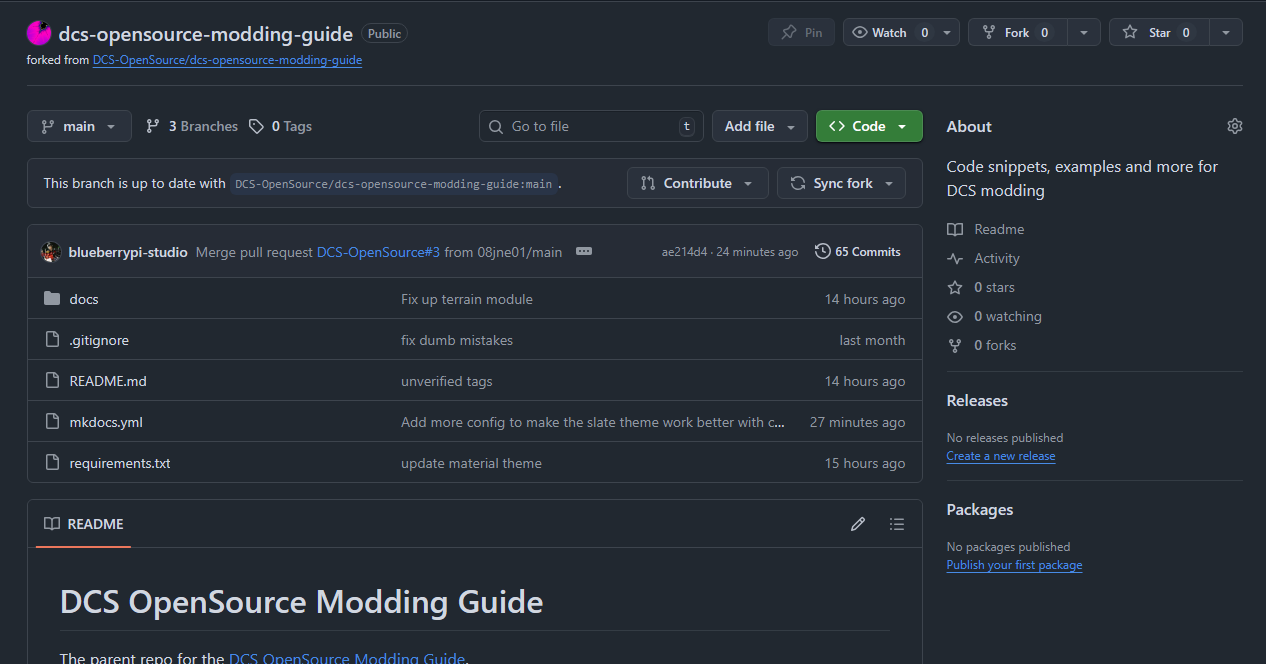The width and height of the screenshot is (1266, 664).
Task: Click the pencil edit README icon
Action: [x=857, y=524]
